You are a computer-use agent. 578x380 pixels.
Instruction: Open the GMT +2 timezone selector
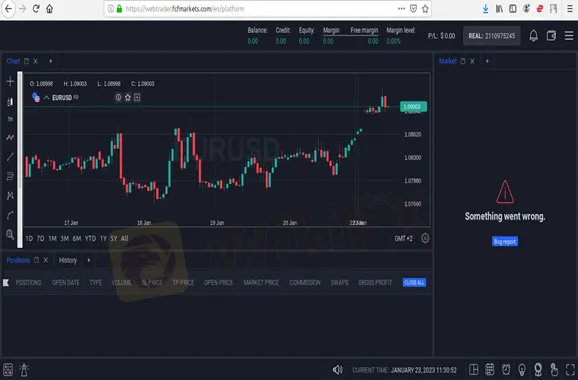pos(403,238)
